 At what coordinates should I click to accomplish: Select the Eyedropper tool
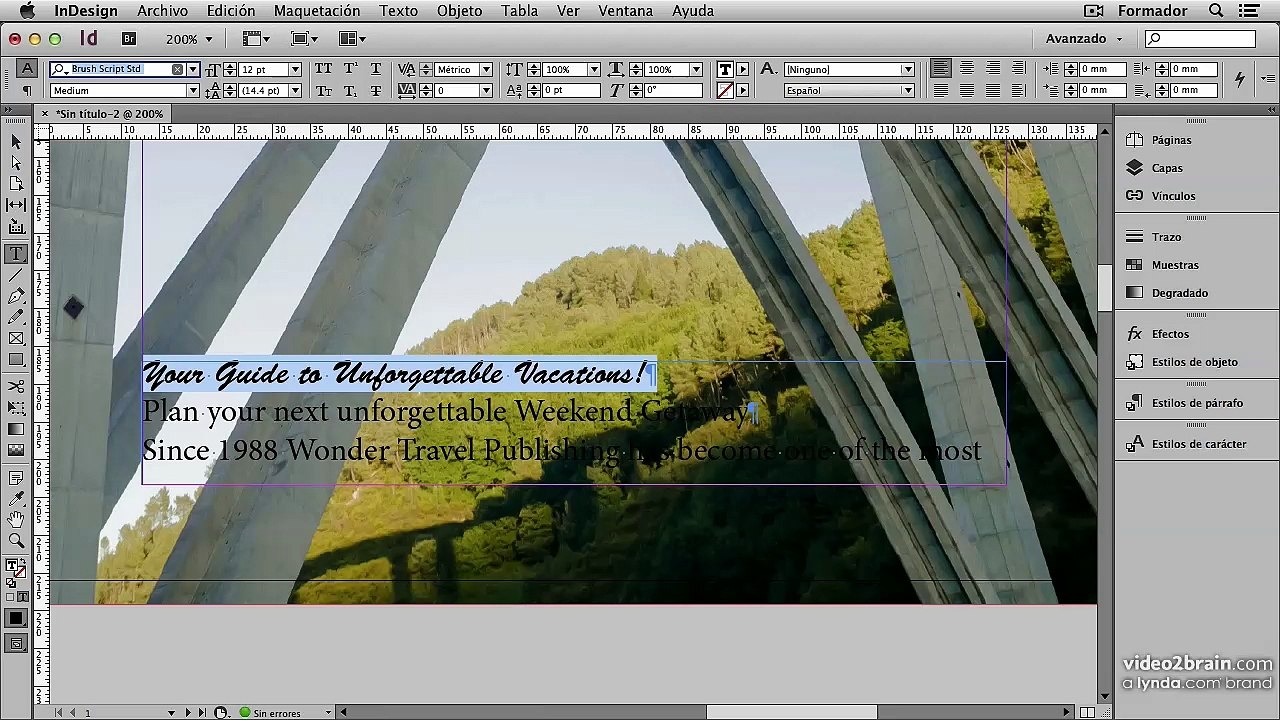tap(16, 498)
